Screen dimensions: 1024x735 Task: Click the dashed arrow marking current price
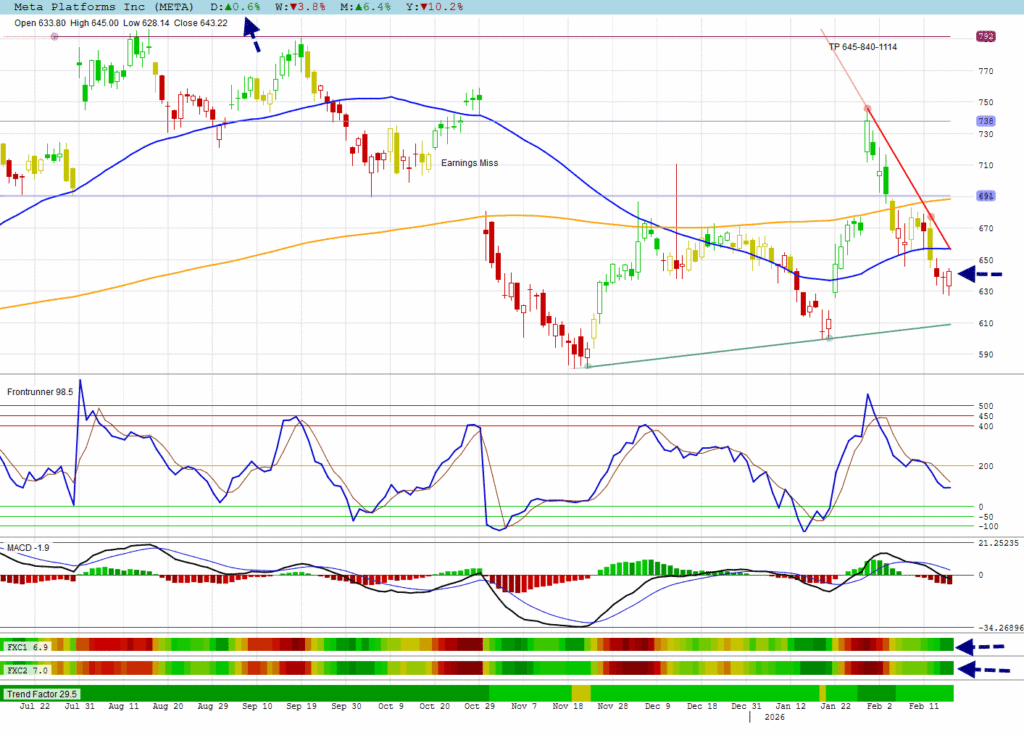tap(980, 273)
